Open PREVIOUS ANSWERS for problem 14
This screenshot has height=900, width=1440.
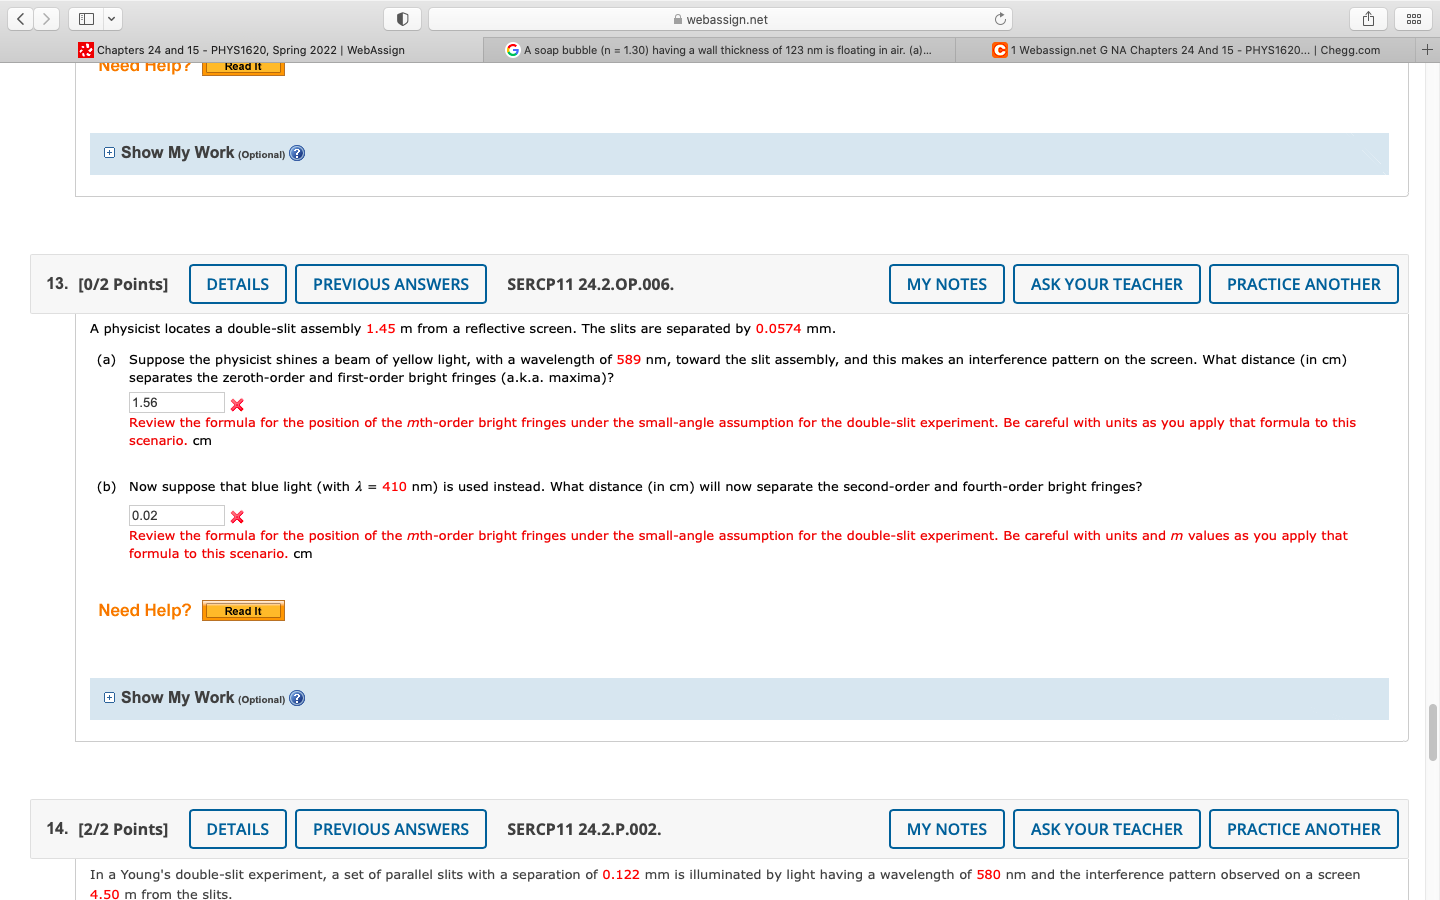point(390,829)
